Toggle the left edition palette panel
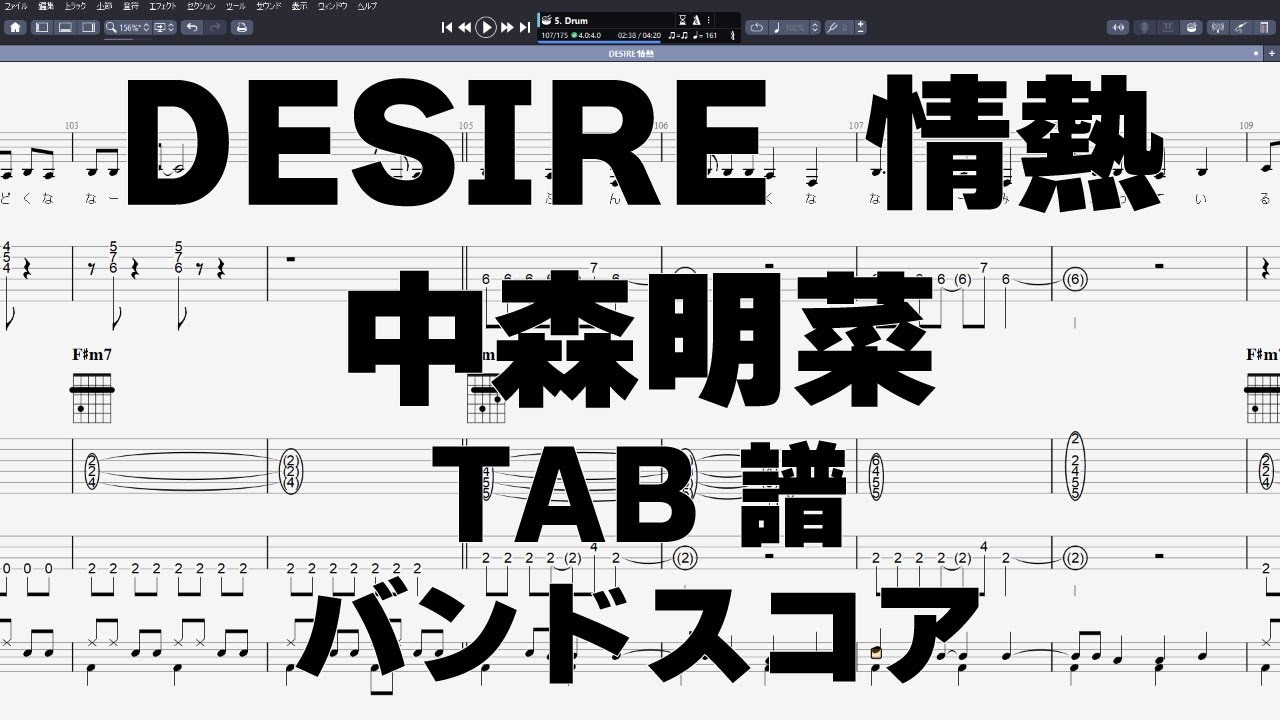This screenshot has height=720, width=1280. [42, 27]
